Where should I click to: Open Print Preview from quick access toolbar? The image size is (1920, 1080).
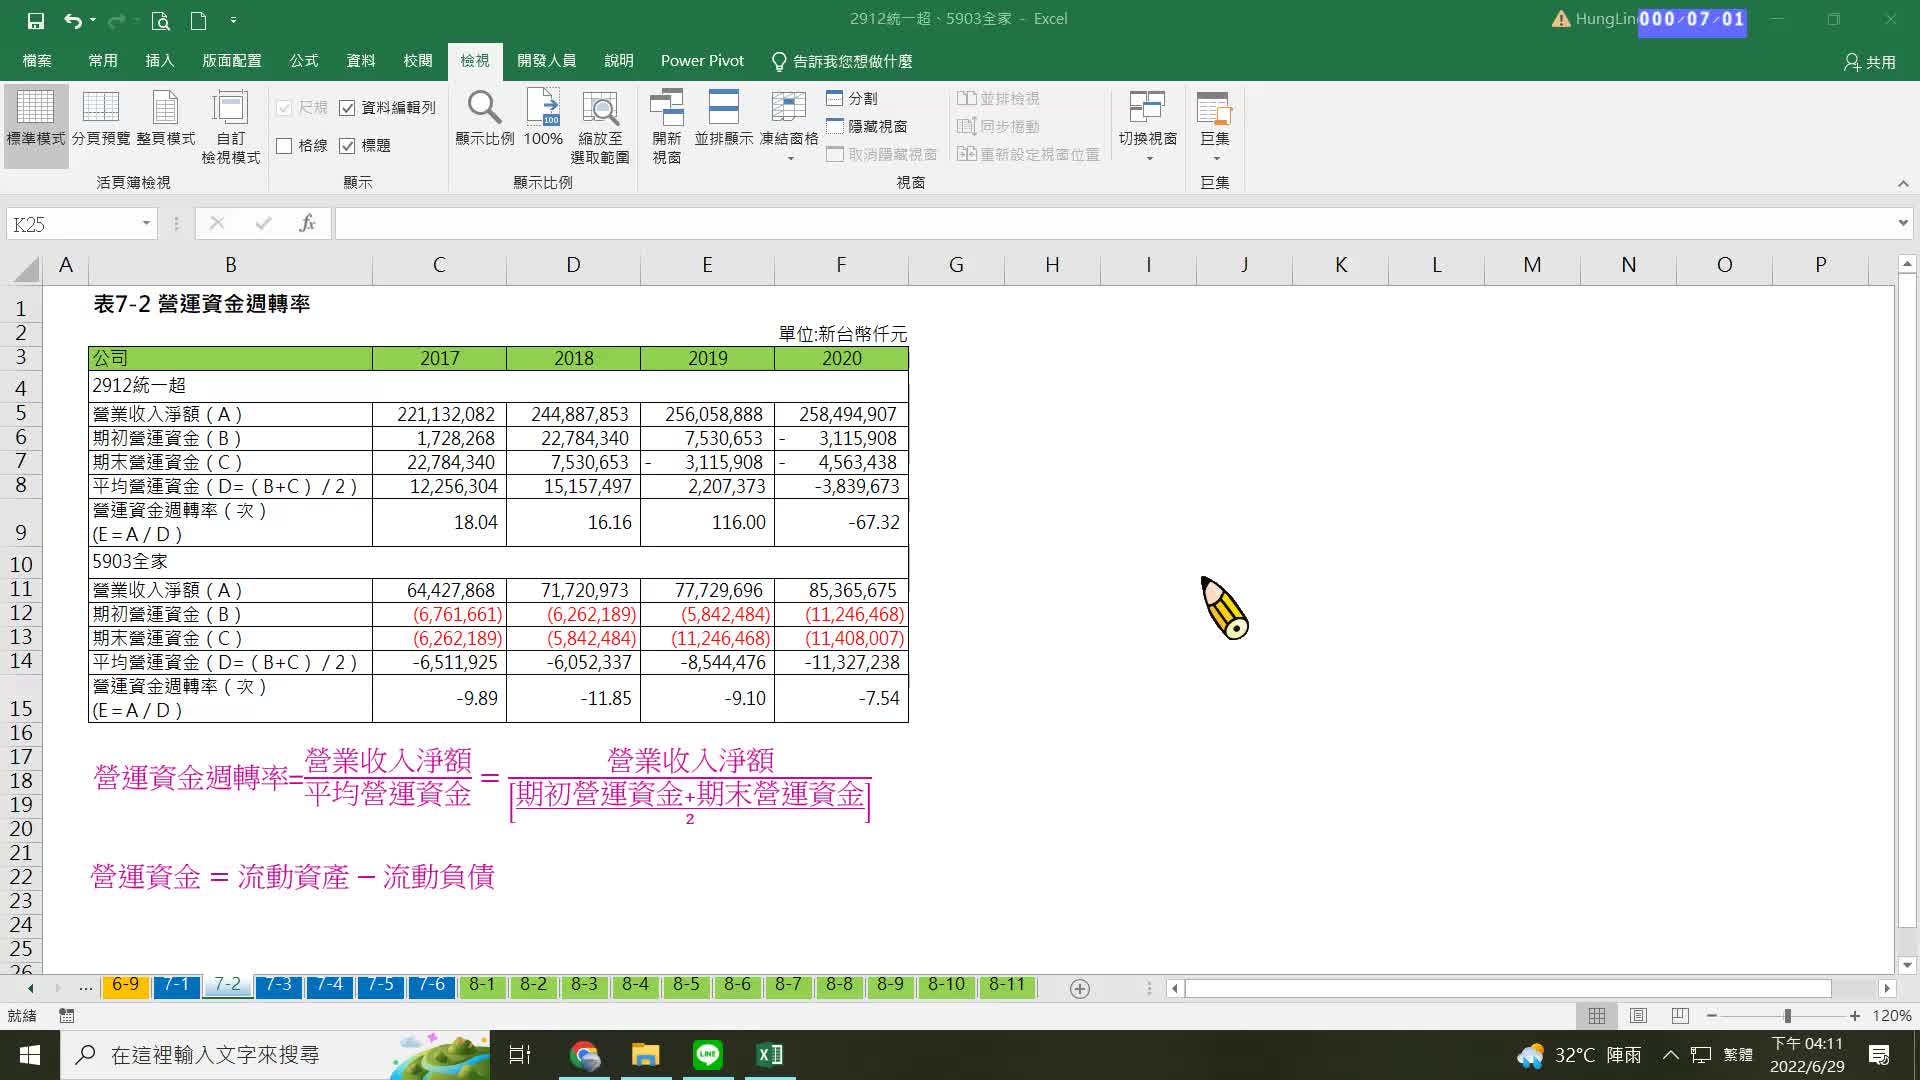point(160,20)
